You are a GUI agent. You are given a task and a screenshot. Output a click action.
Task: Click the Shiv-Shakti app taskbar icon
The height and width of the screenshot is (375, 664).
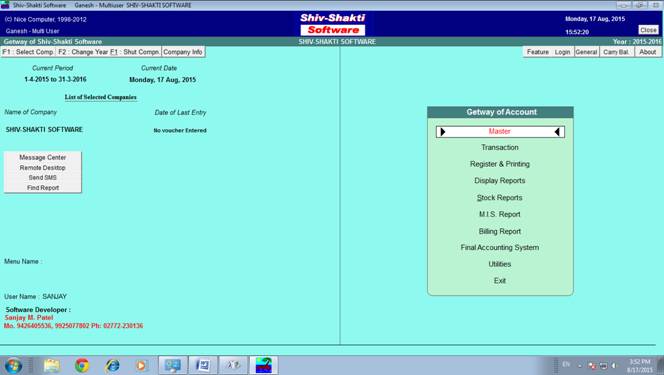pyautogui.click(x=263, y=365)
